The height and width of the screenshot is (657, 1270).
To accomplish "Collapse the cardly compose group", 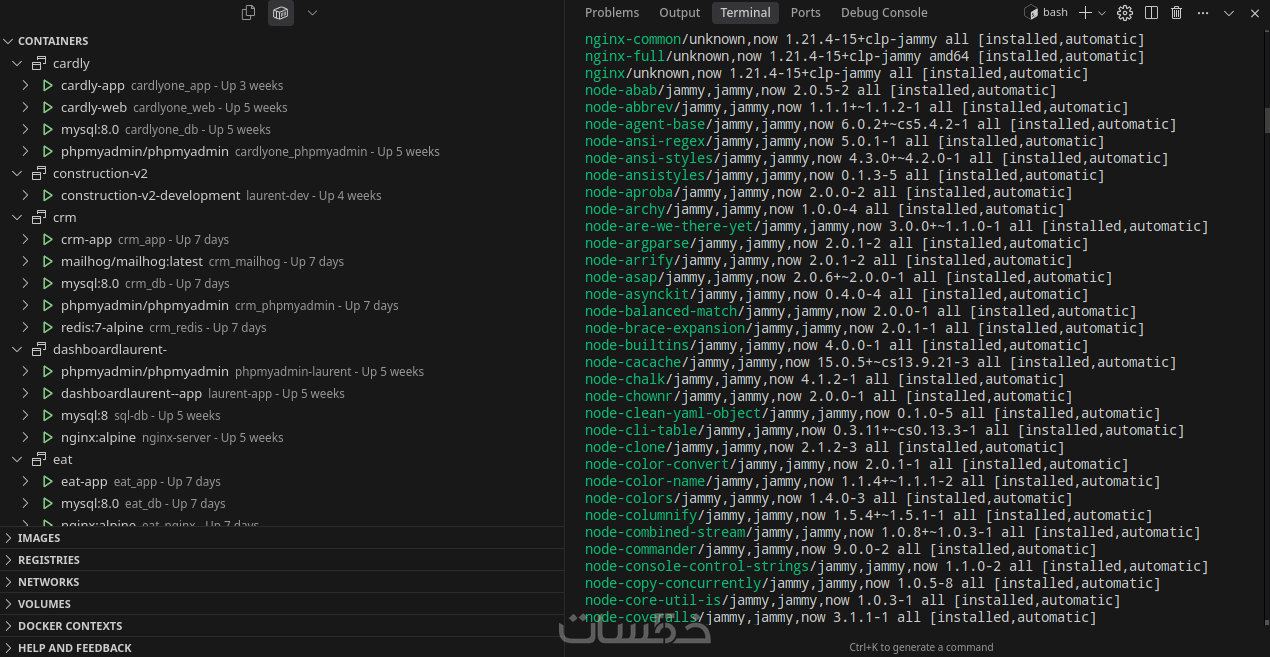I will tap(17, 63).
